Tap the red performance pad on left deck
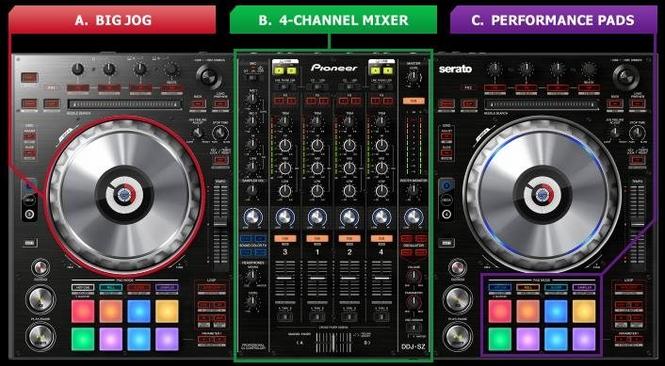The image size is (665, 366). [x=83, y=311]
